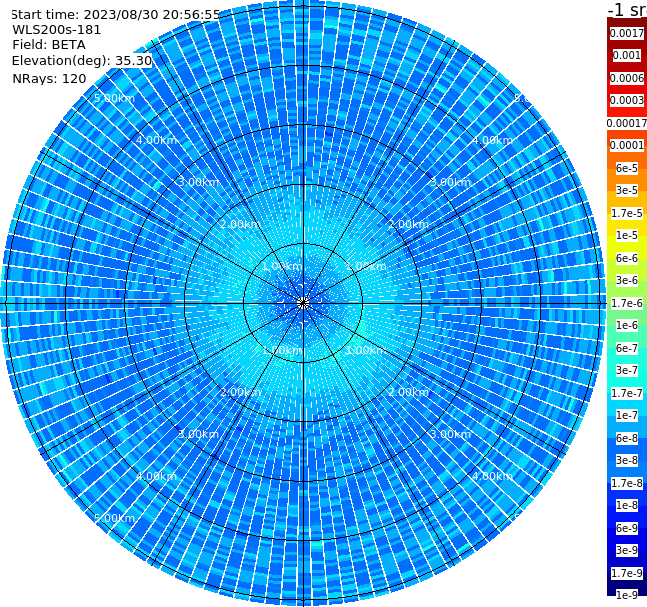Click the 0.0017 colorbar label
The height and width of the screenshot is (607, 647).
click(x=627, y=33)
